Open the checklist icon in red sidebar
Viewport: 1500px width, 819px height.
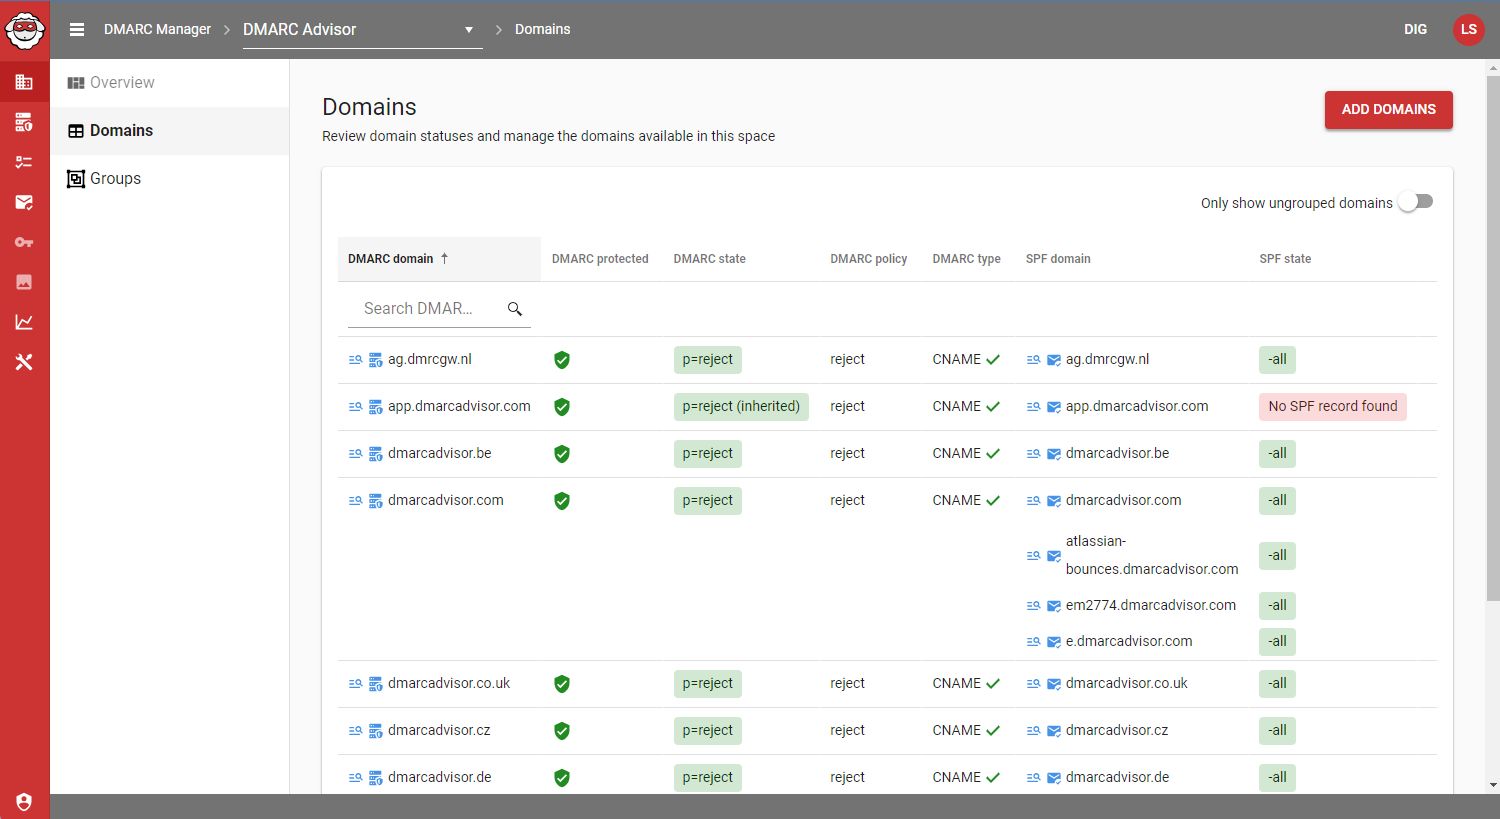point(24,162)
